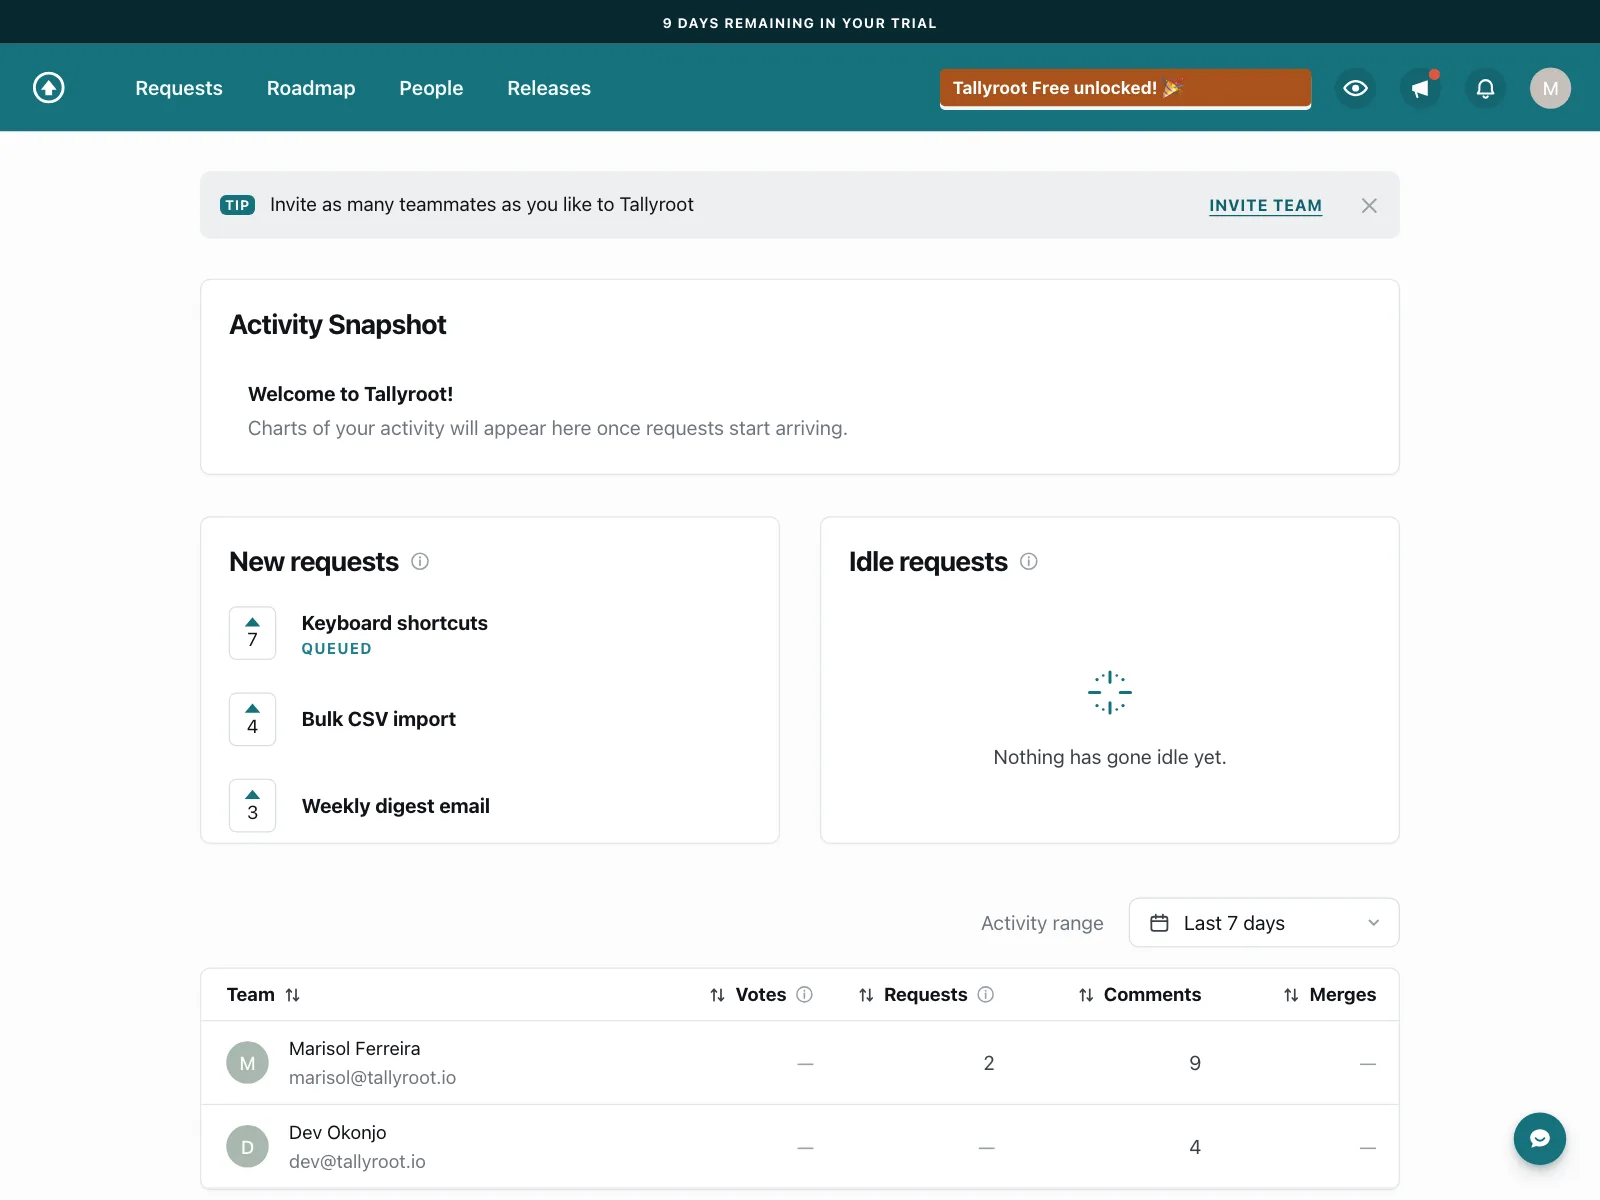The width and height of the screenshot is (1600, 1200).
Task: Expand the Last 7 days dropdown
Action: click(x=1264, y=923)
